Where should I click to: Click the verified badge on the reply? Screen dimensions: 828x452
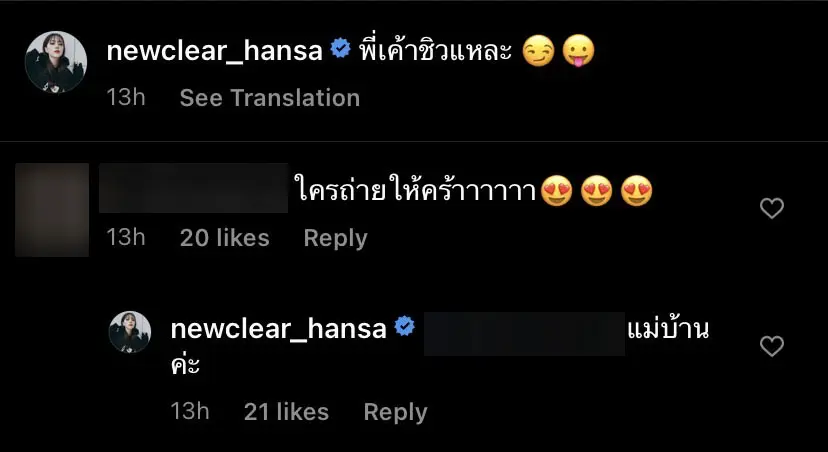coord(405,327)
